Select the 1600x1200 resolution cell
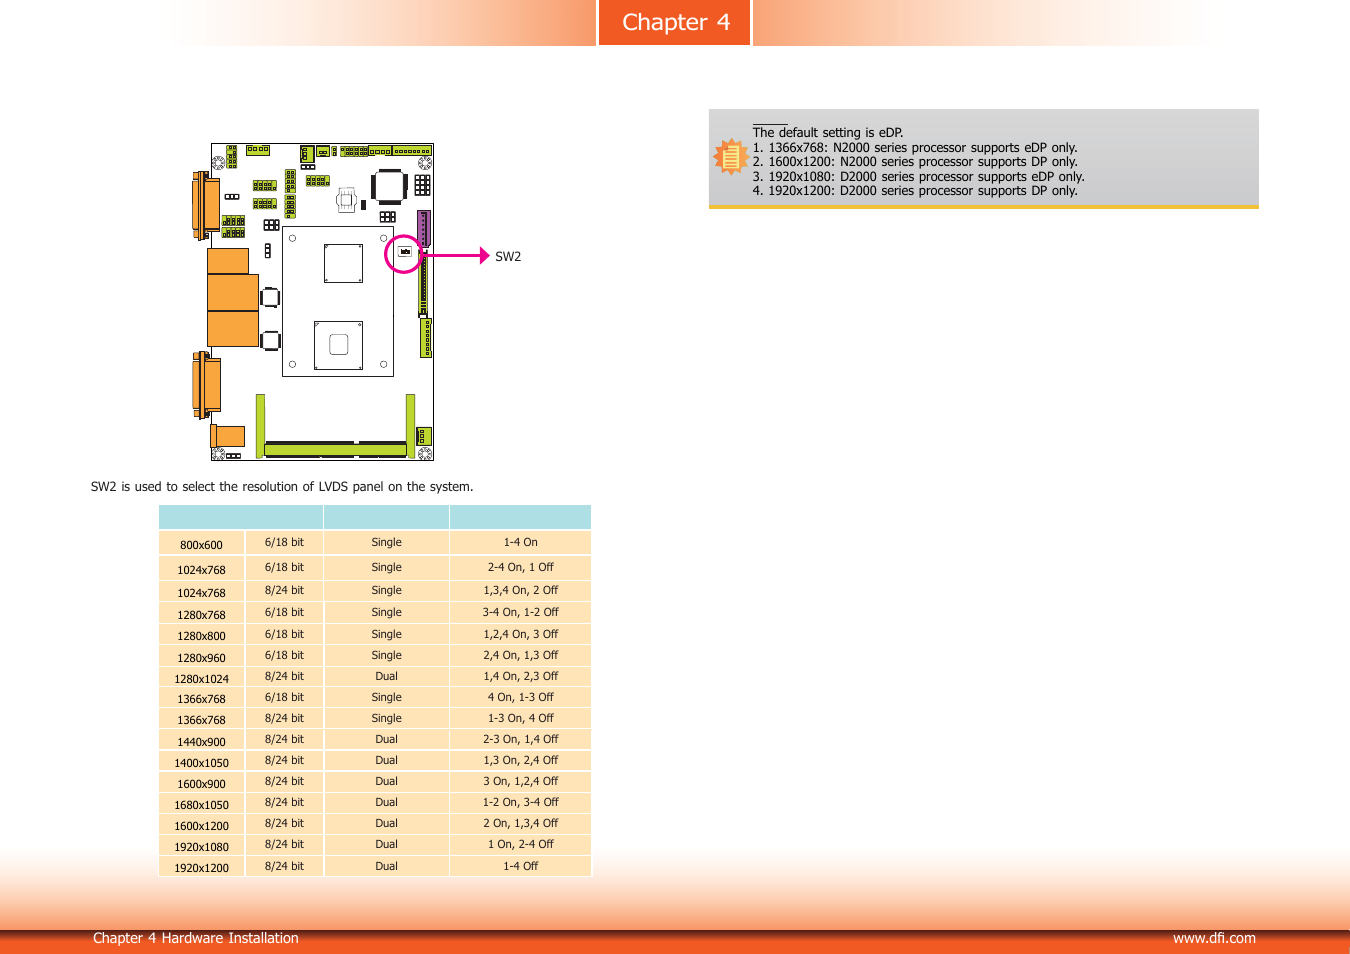The height and width of the screenshot is (954, 1350). coord(201,826)
